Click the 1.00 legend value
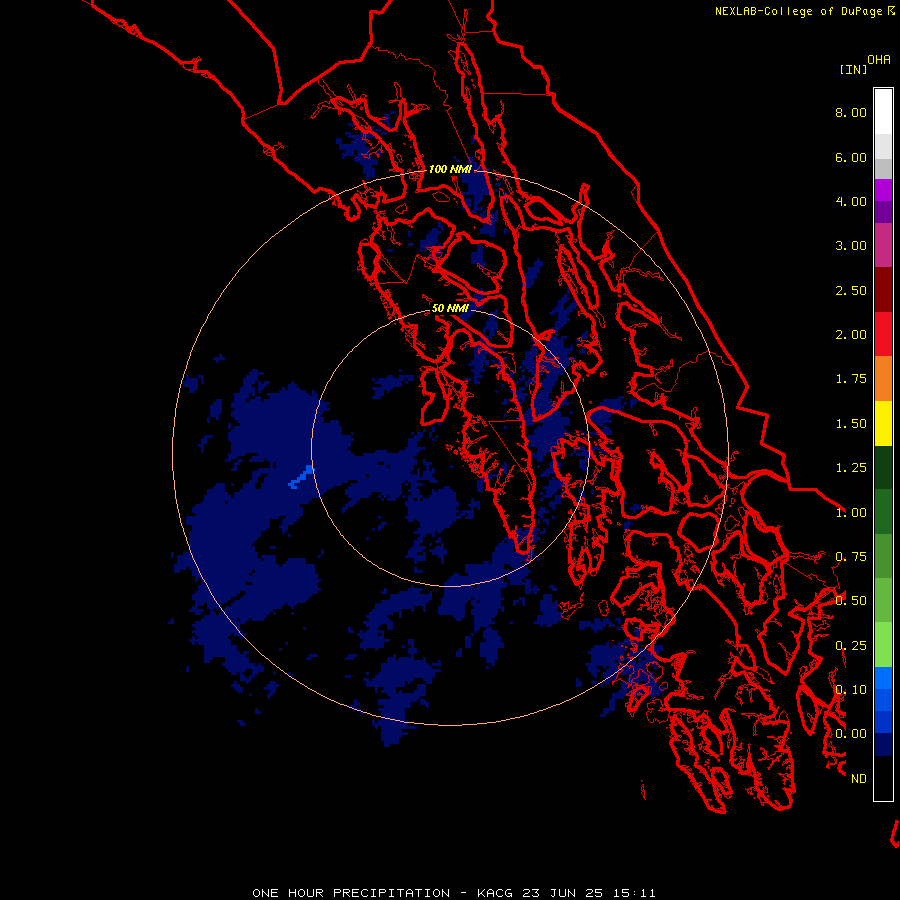 [x=851, y=513]
